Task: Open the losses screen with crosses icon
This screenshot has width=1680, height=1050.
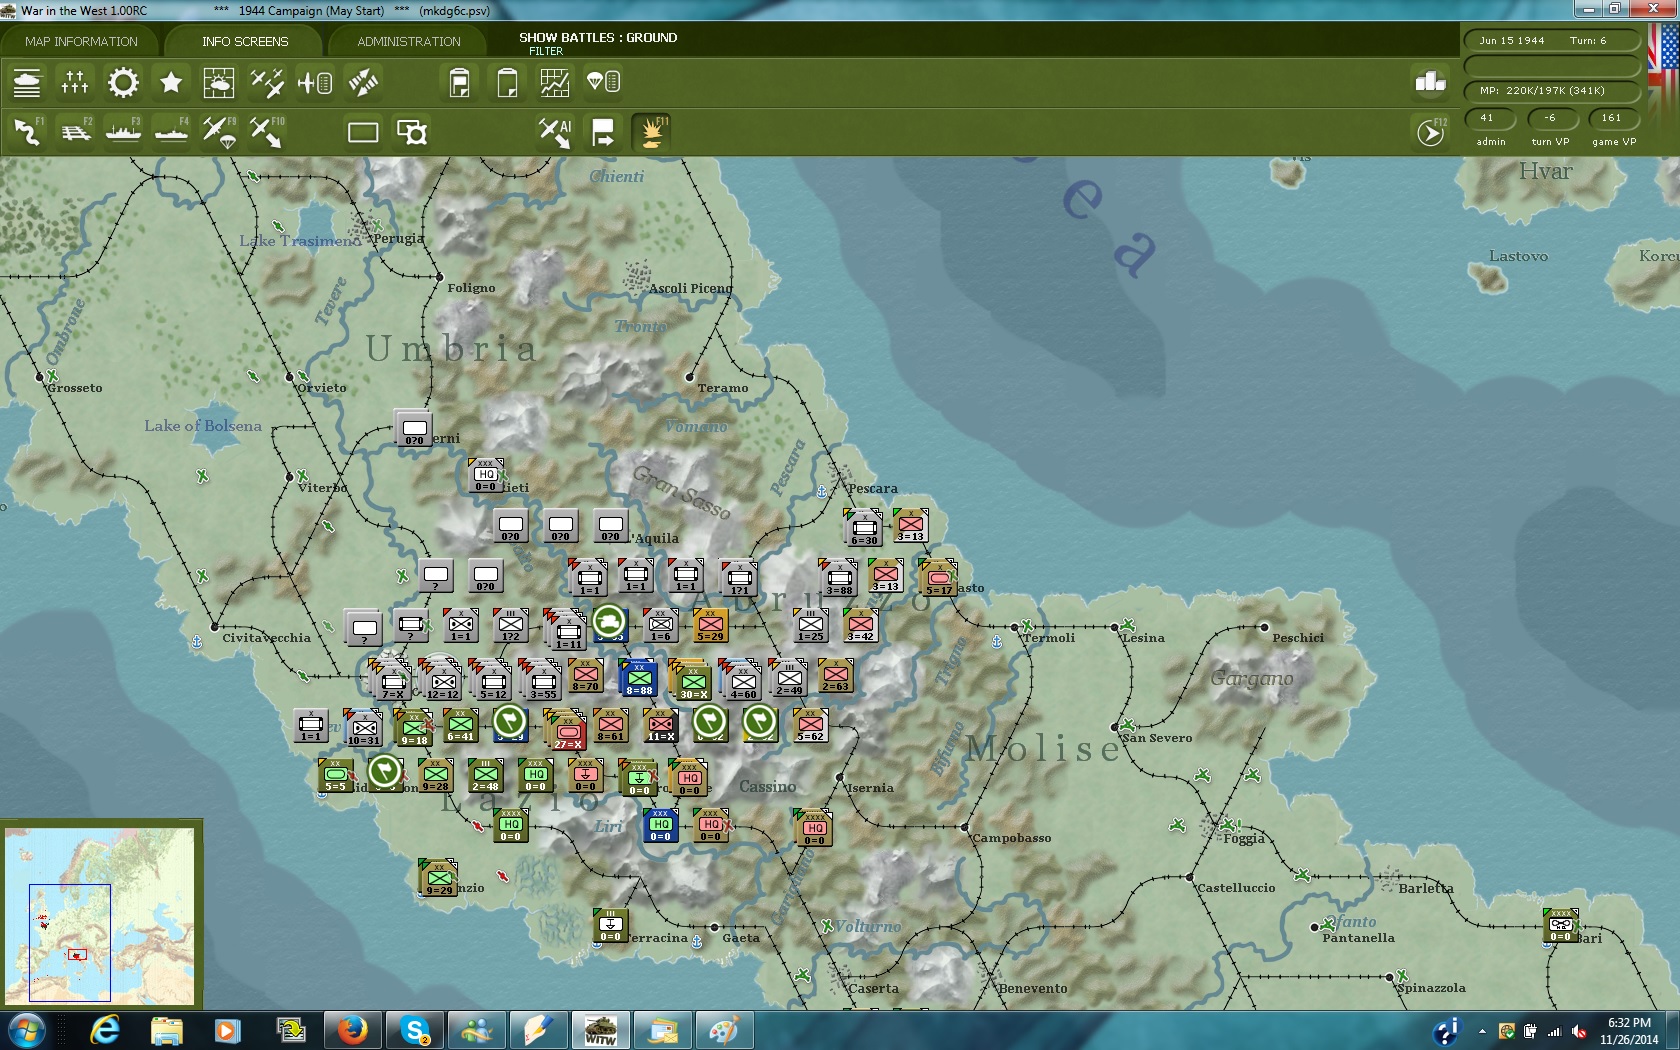Action: click(x=75, y=82)
